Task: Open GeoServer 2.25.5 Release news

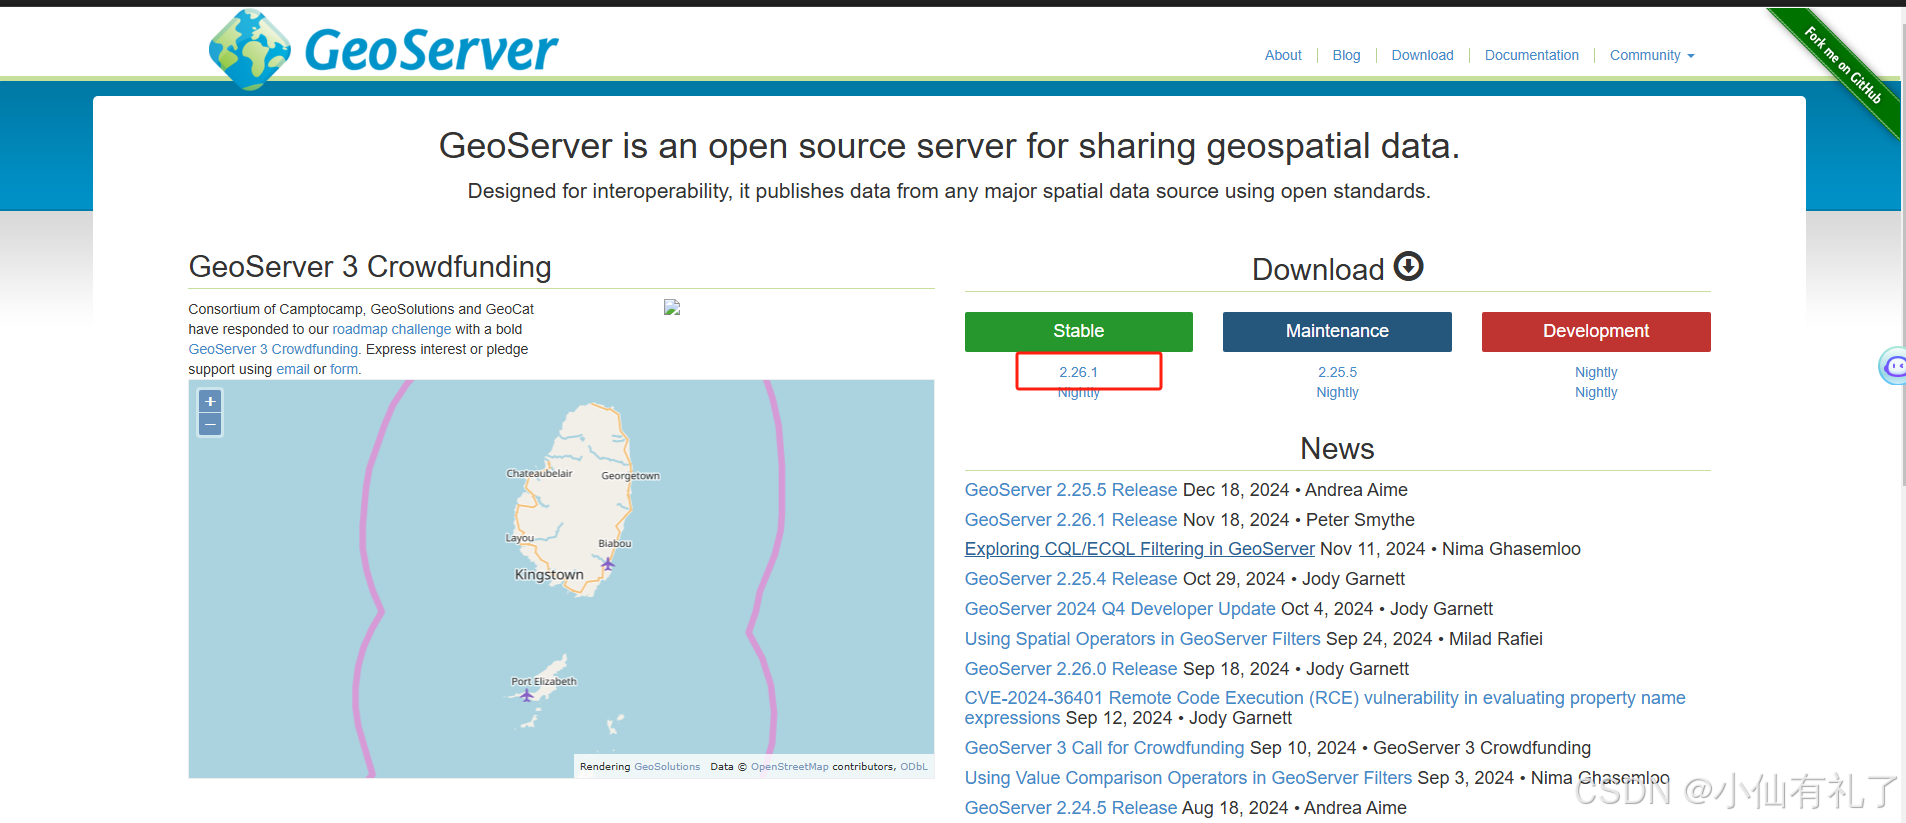Action: point(1071,490)
